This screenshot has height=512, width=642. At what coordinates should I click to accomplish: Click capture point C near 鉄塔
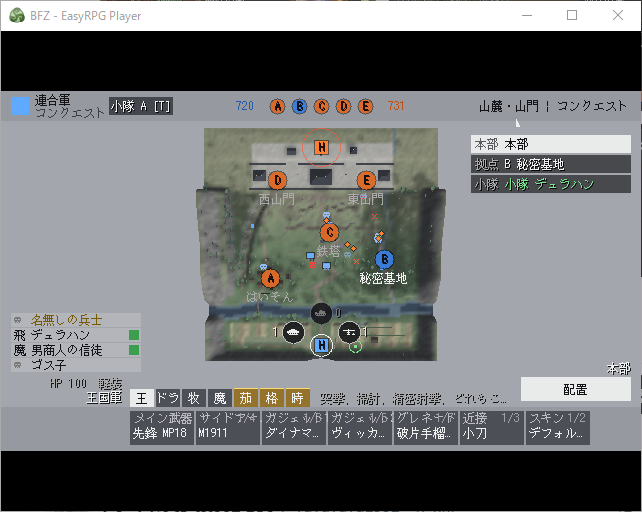(x=329, y=233)
